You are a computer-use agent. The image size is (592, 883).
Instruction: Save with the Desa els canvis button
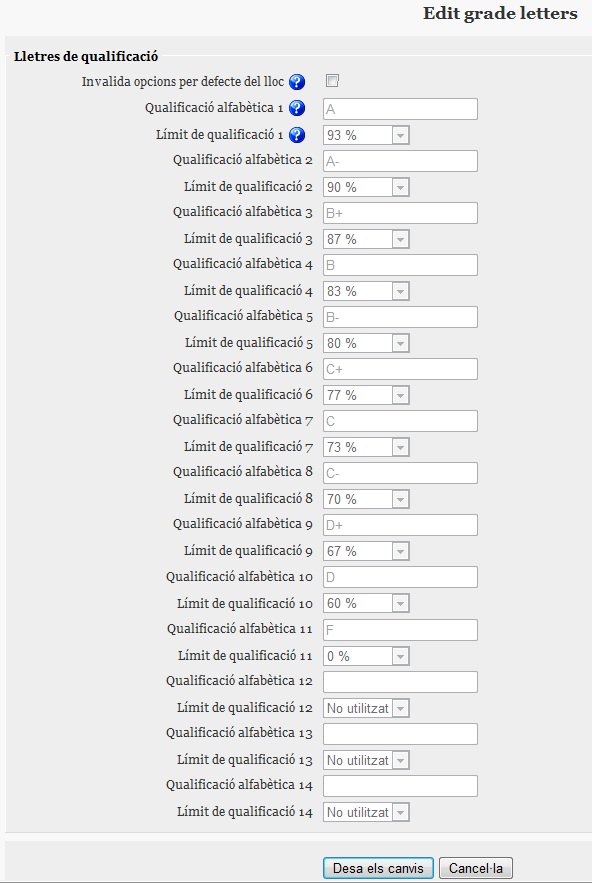click(x=378, y=868)
